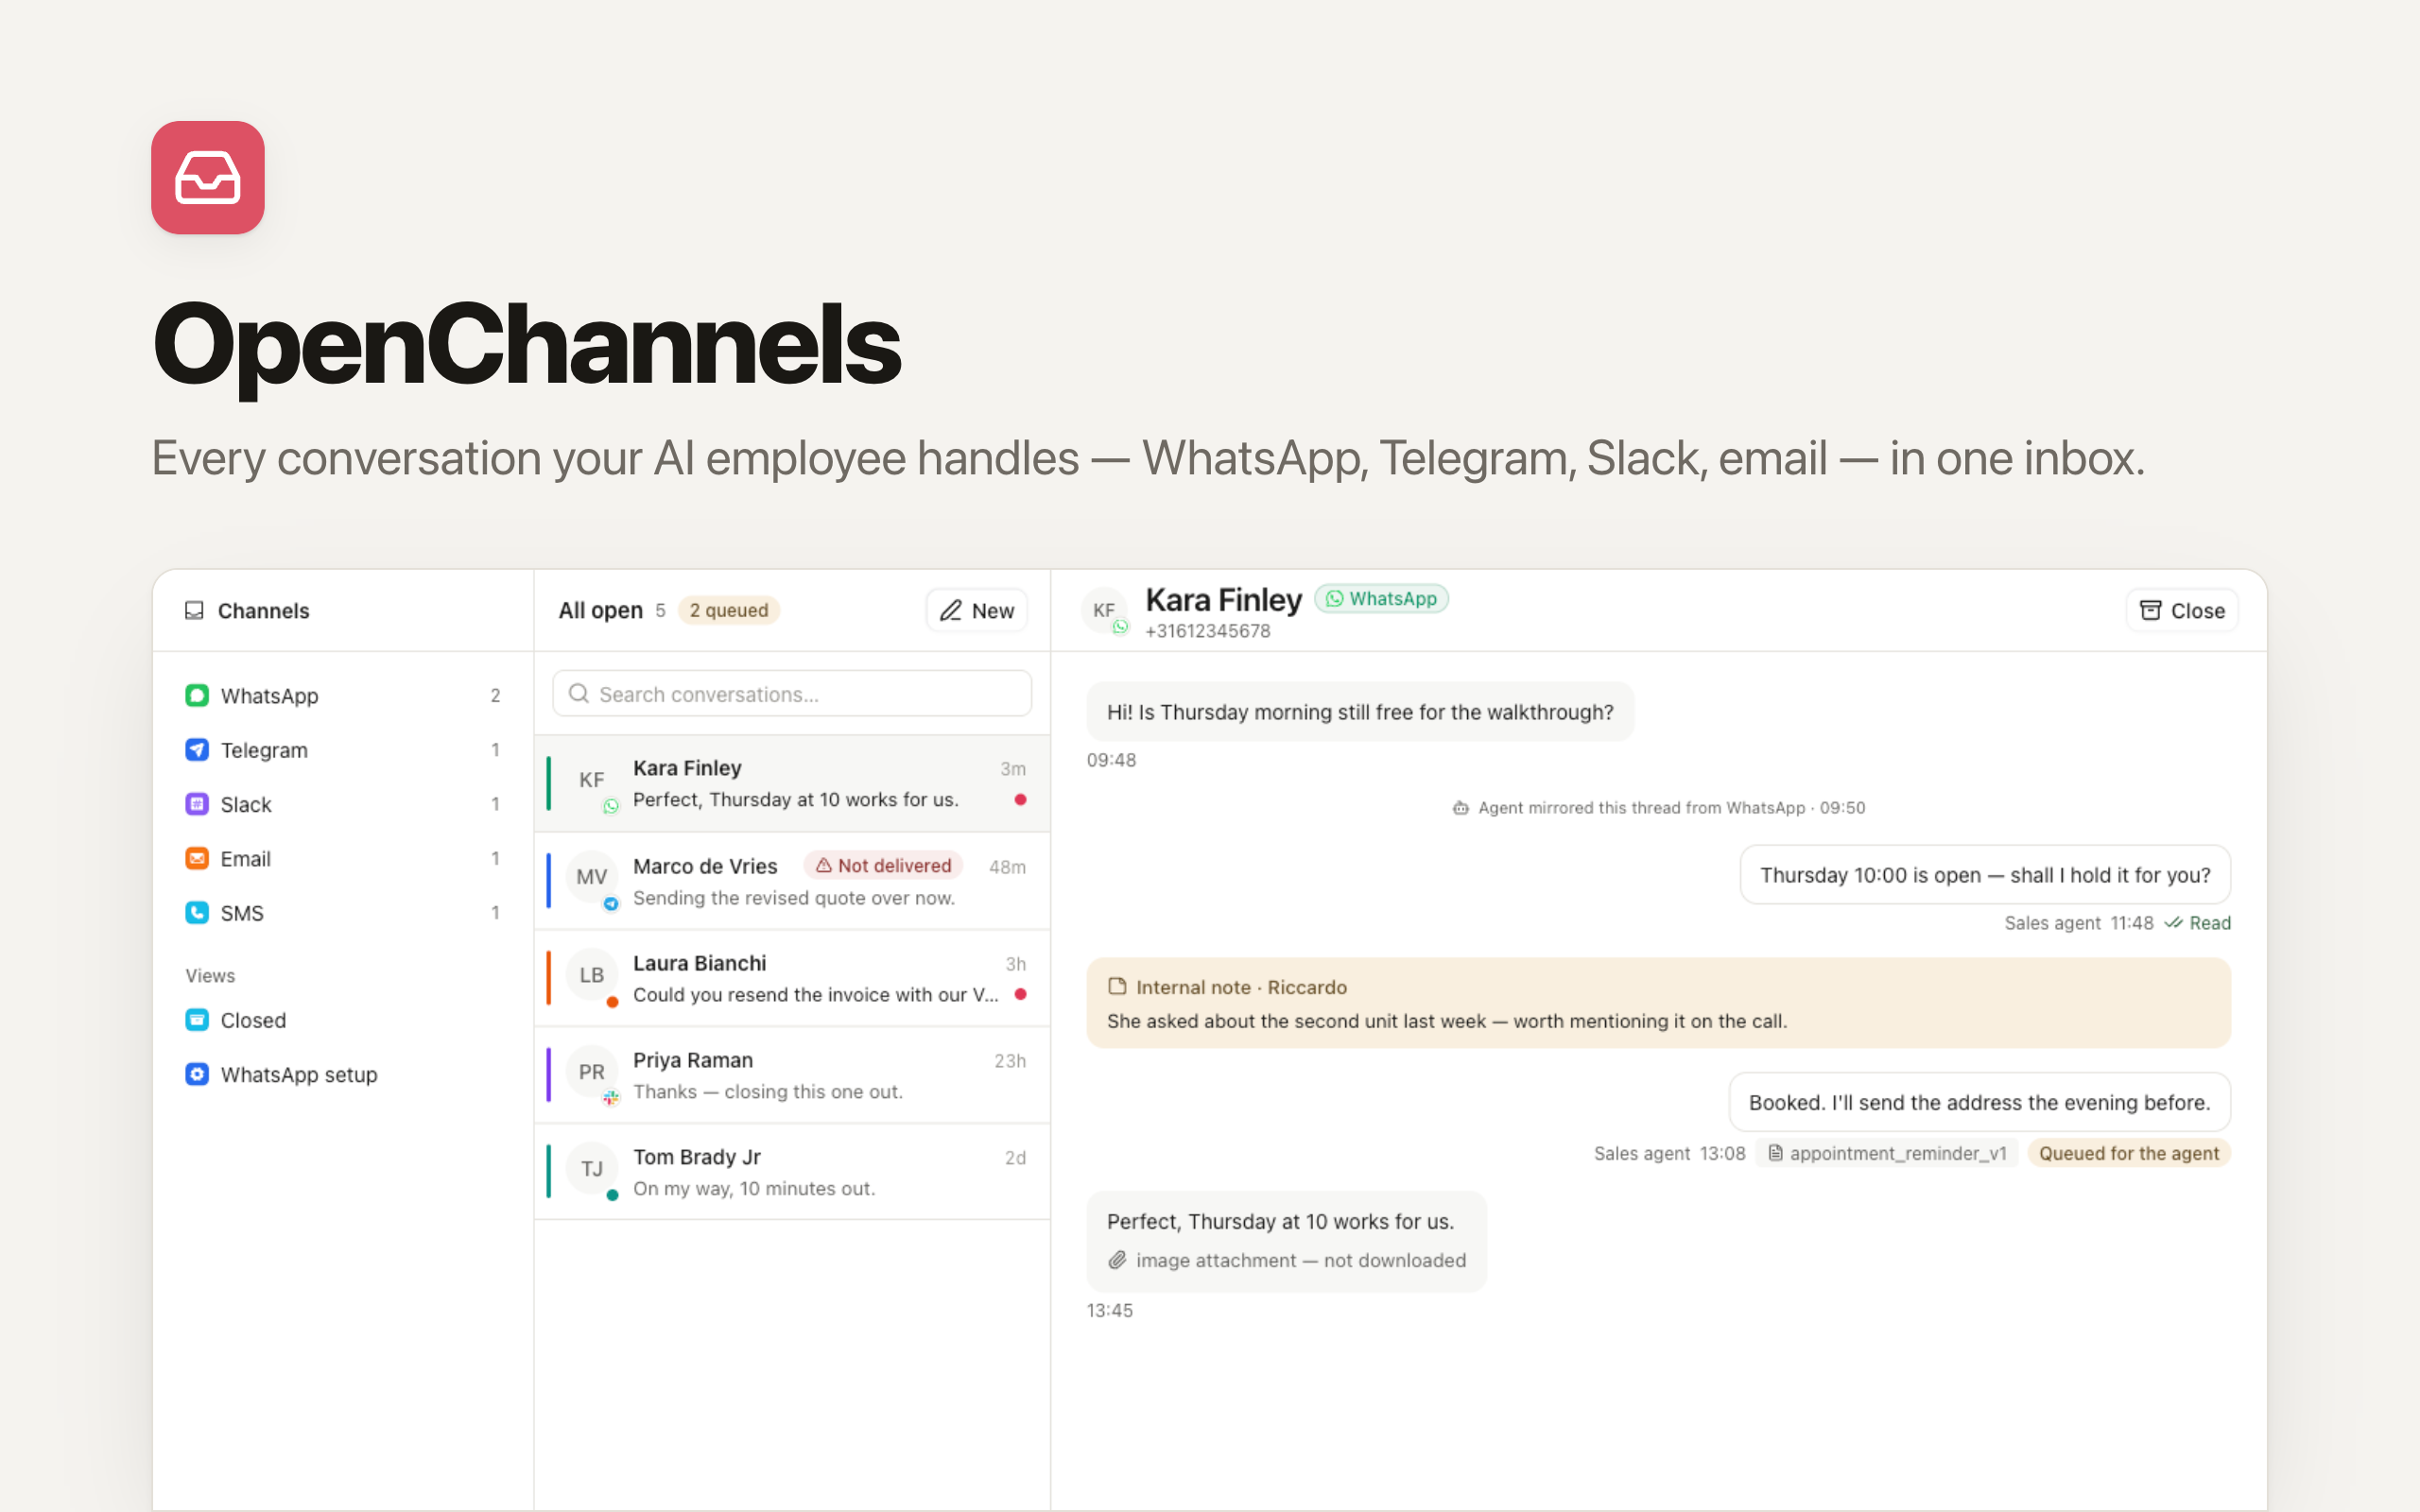Click the Kara Finley name in chat header
2420x1512 pixels.
[1223, 599]
